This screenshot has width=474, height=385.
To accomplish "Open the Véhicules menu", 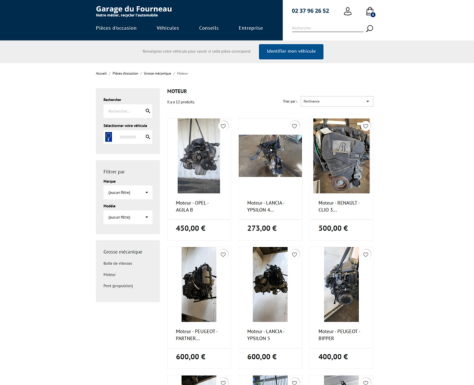I will pos(168,28).
